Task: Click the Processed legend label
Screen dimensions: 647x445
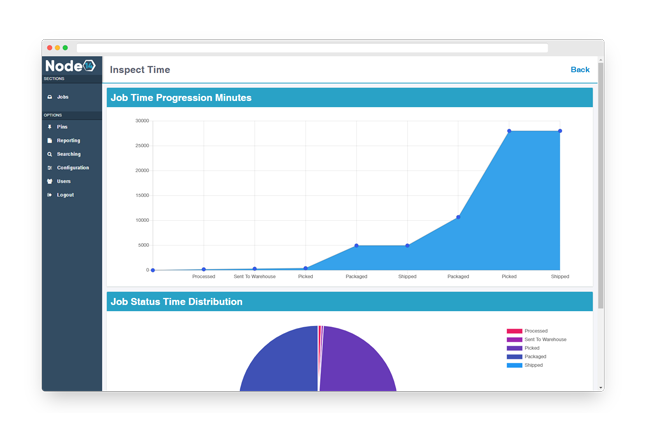Action: [536, 331]
